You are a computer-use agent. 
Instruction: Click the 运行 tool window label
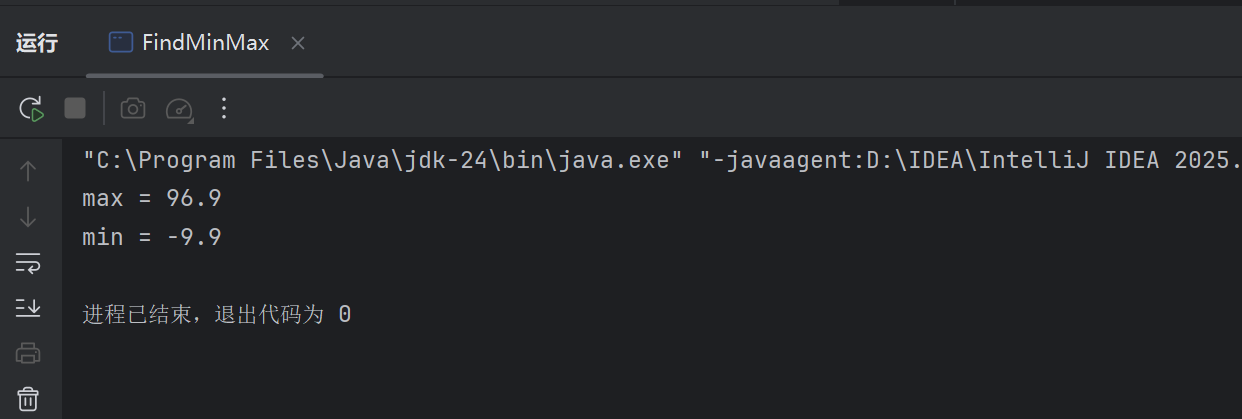pos(37,43)
